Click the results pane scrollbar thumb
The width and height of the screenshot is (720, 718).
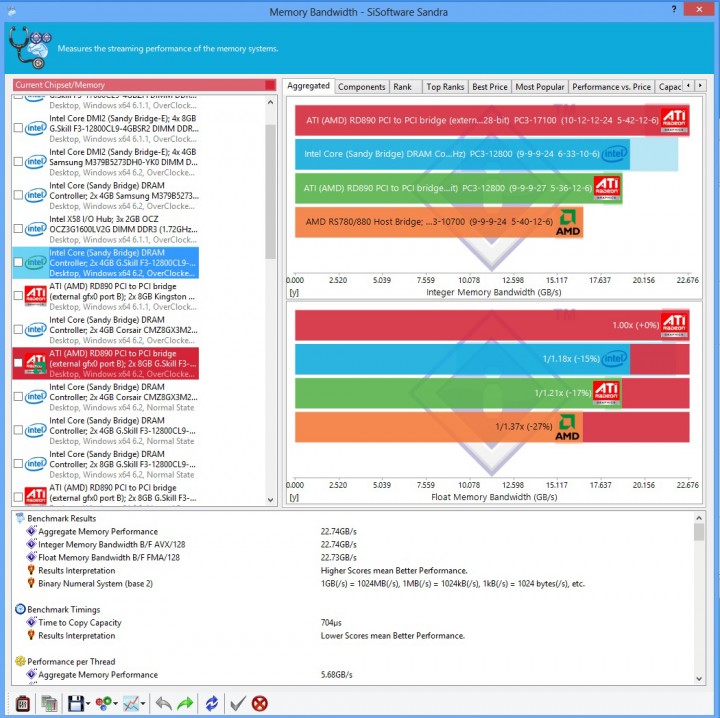[x=699, y=532]
